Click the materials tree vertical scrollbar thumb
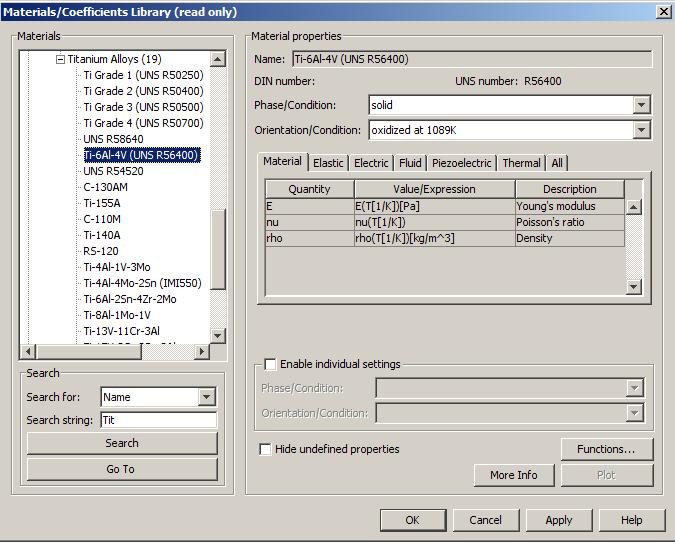This screenshot has height=546, width=675. (x=218, y=250)
